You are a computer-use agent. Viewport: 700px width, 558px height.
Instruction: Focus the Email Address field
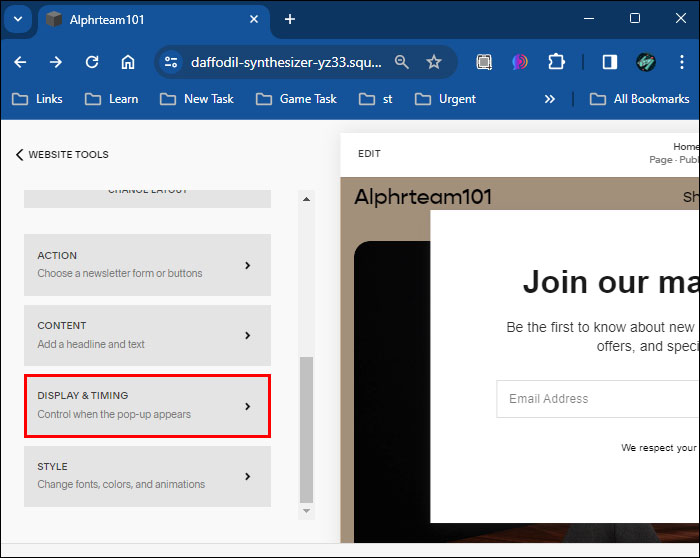click(597, 399)
